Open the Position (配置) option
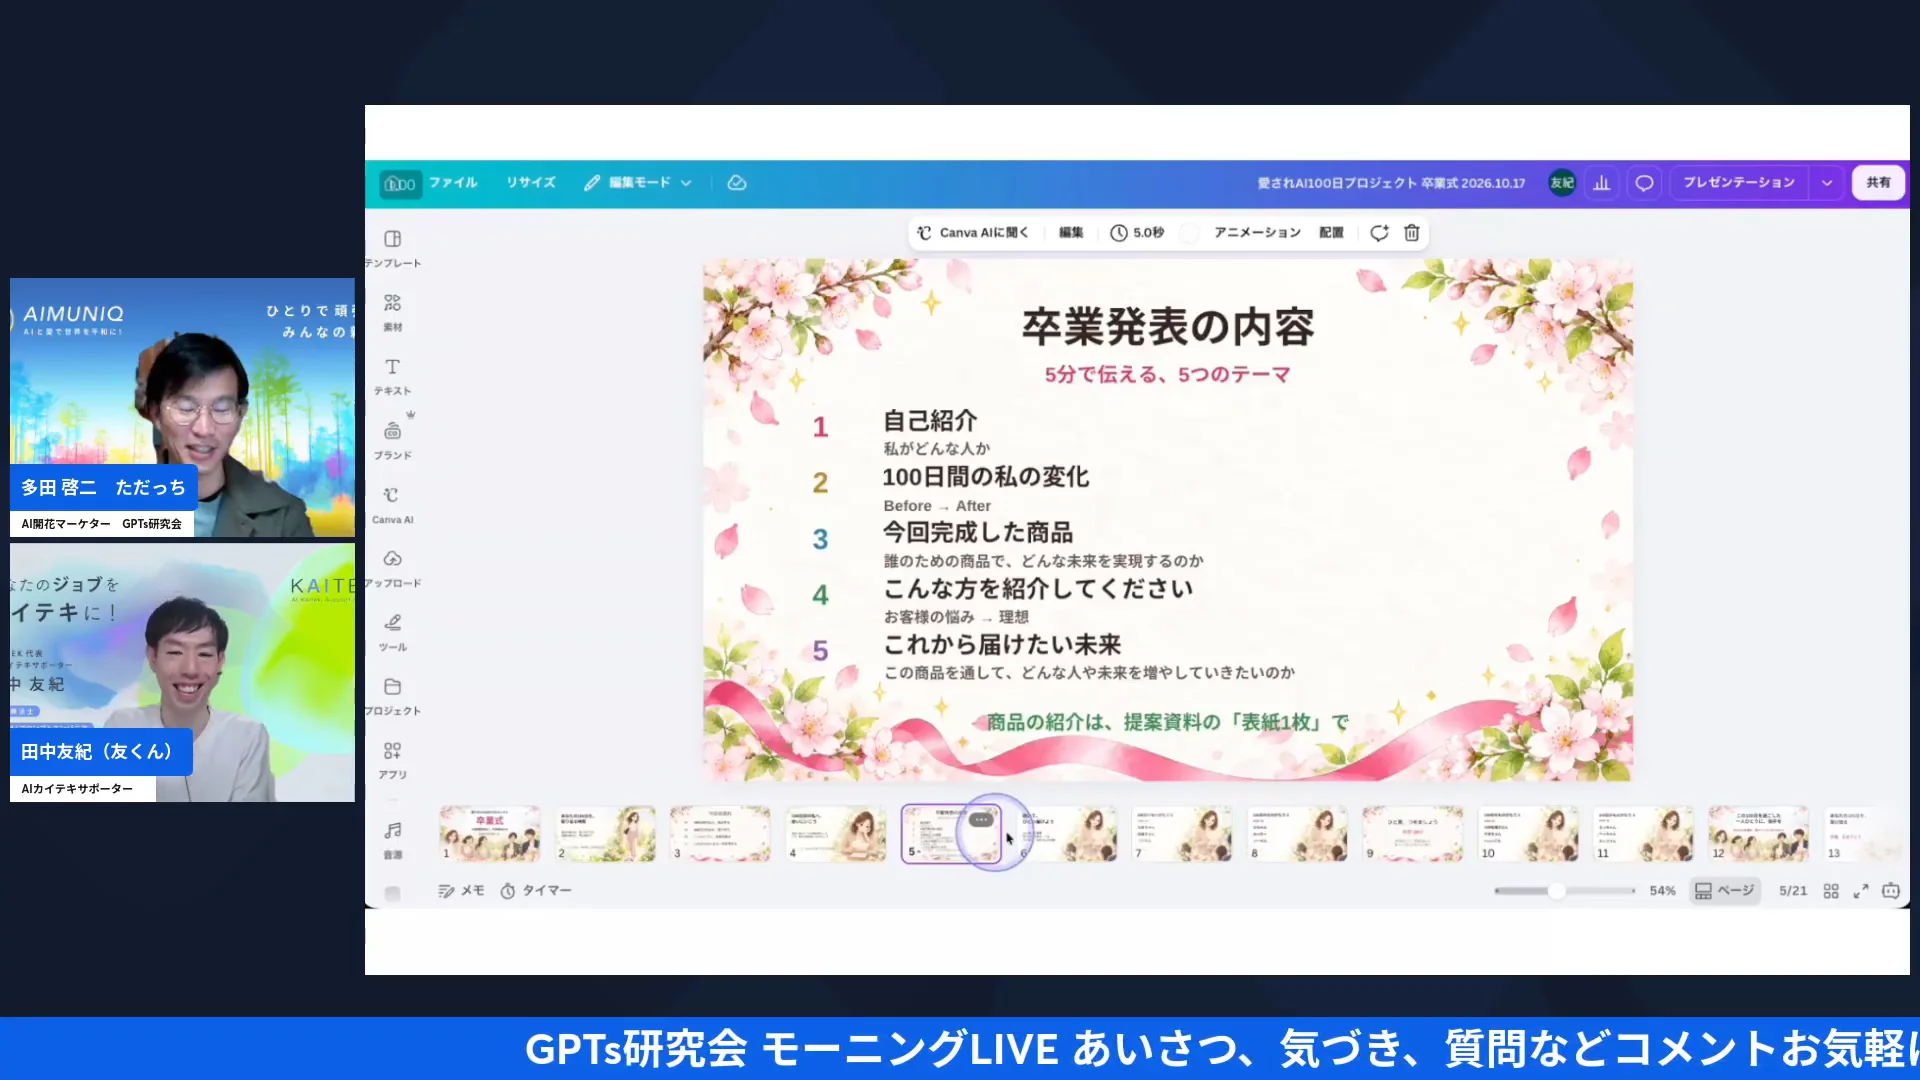Image resolution: width=1920 pixels, height=1080 pixels. tap(1331, 233)
